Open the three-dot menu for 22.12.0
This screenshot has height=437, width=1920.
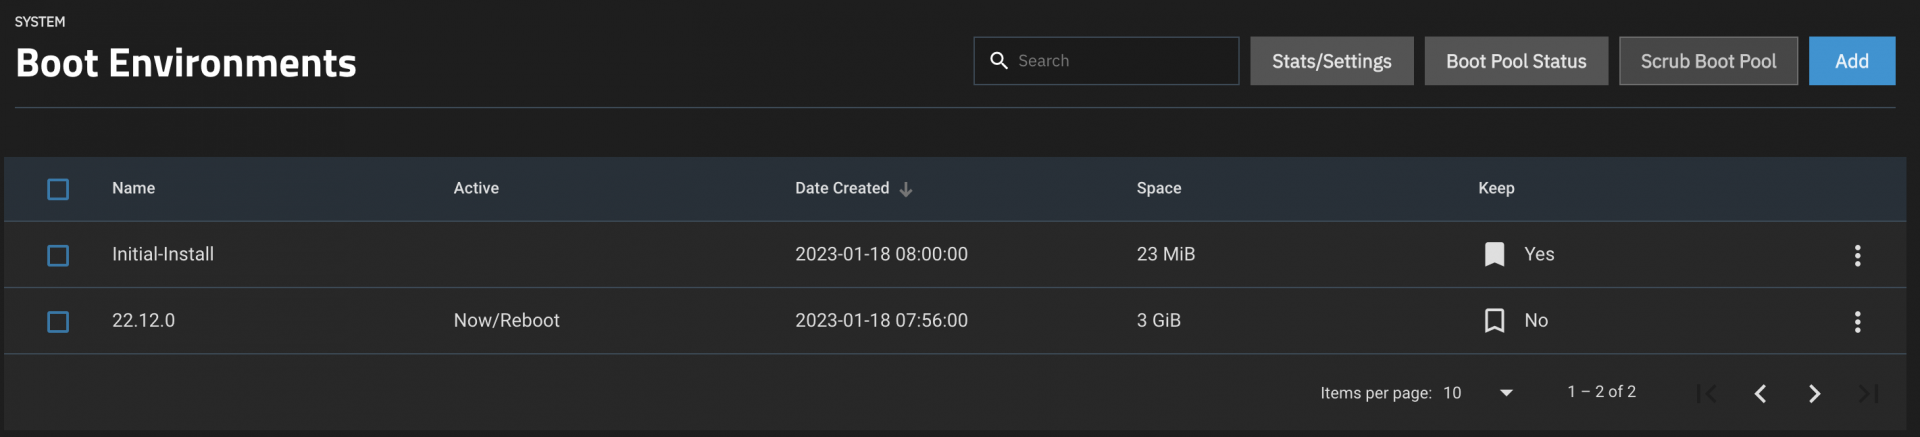pyautogui.click(x=1857, y=321)
